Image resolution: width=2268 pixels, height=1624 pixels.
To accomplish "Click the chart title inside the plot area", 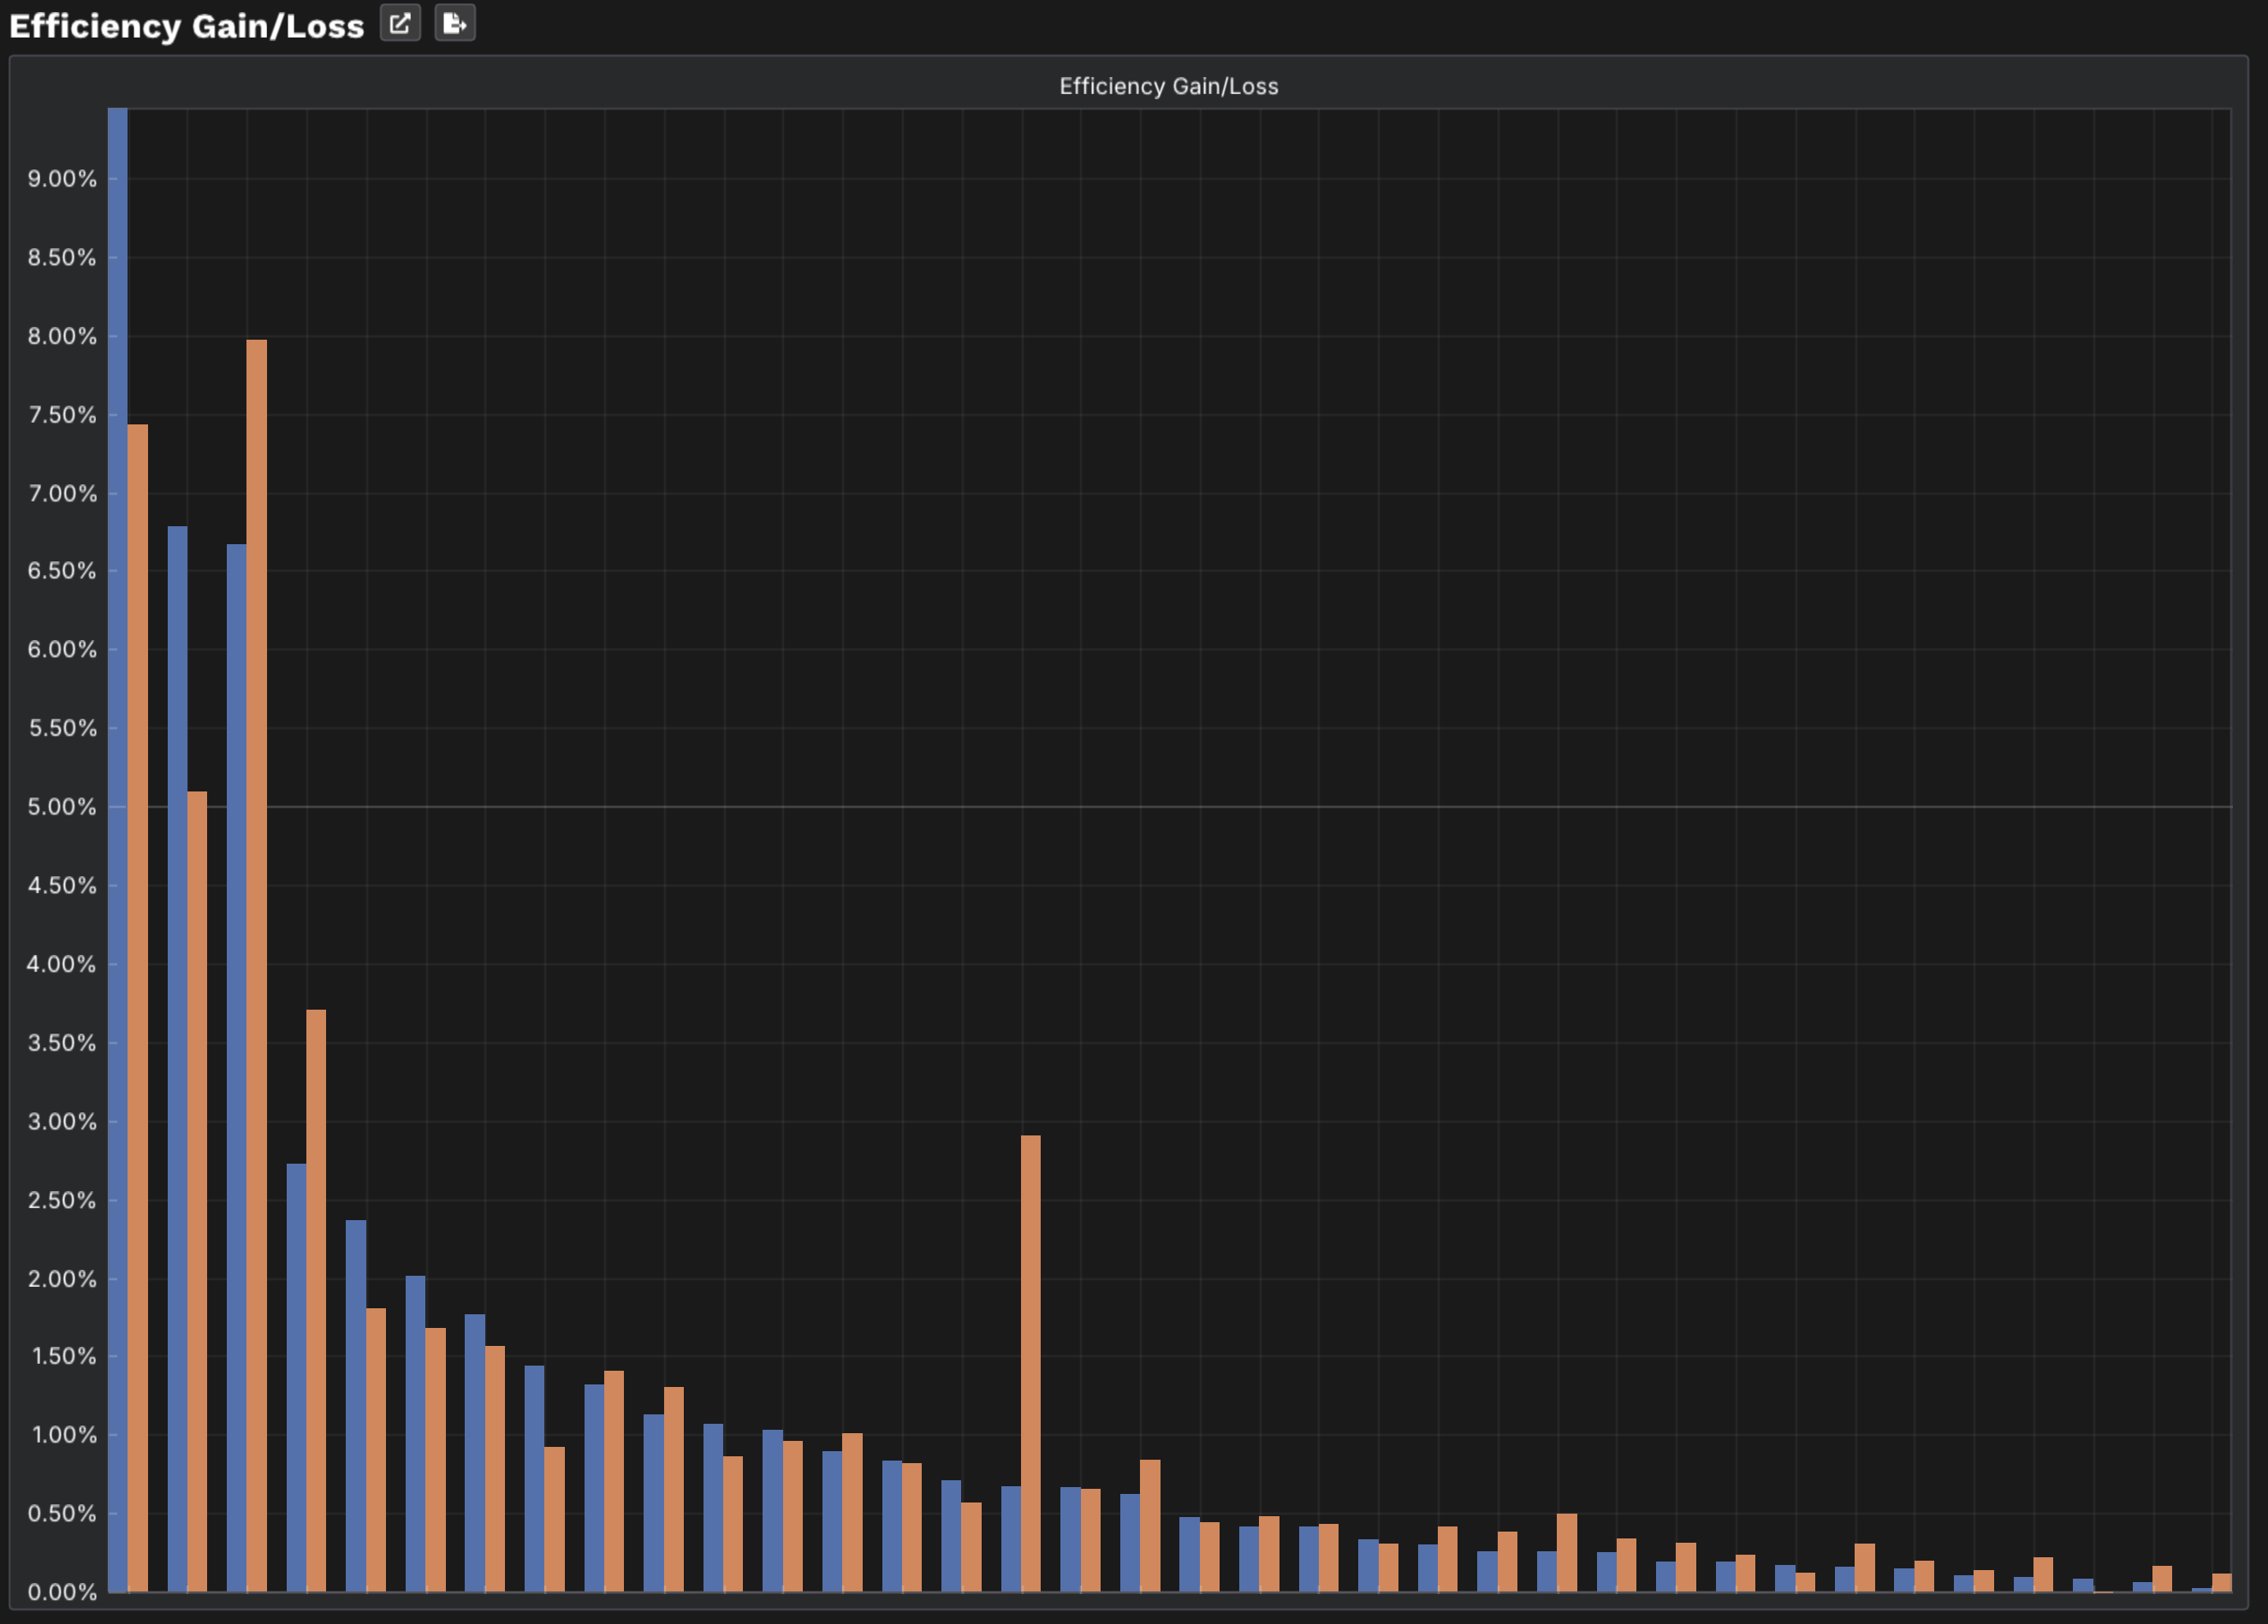I will coord(1168,86).
